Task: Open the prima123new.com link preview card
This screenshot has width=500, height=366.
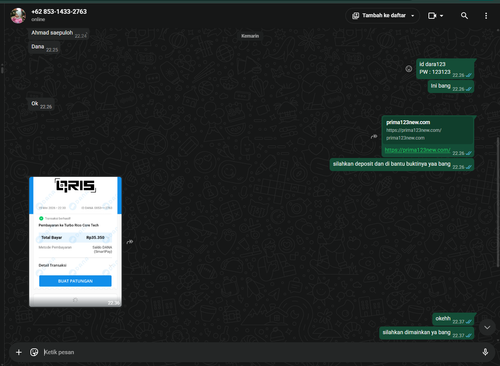Action: (x=428, y=130)
